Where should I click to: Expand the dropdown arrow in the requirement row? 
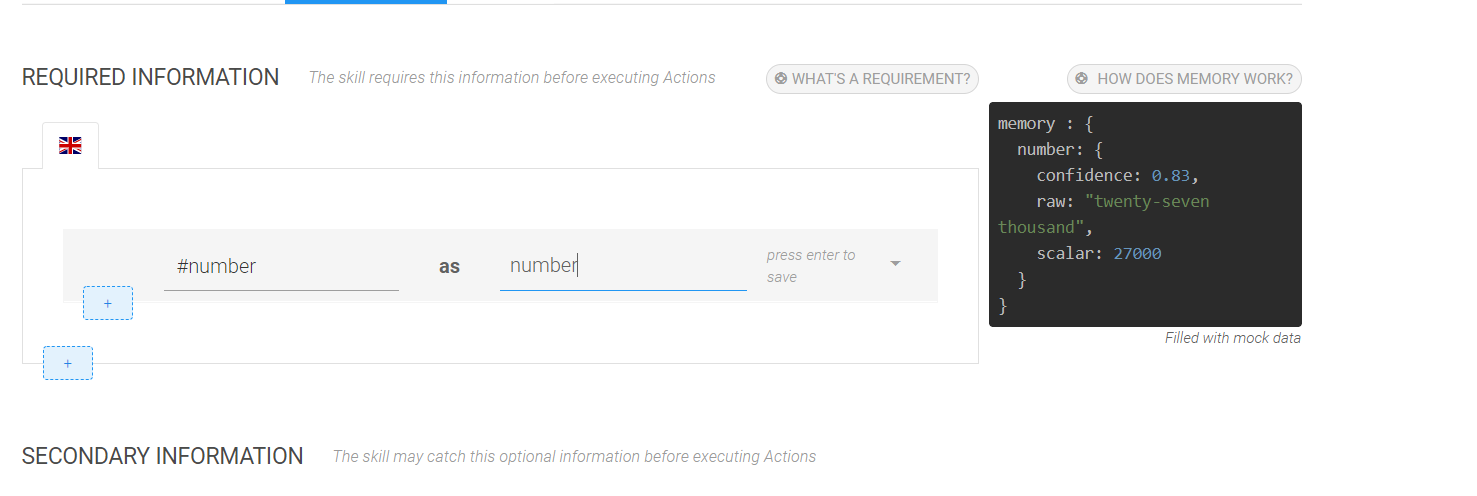pos(895,264)
